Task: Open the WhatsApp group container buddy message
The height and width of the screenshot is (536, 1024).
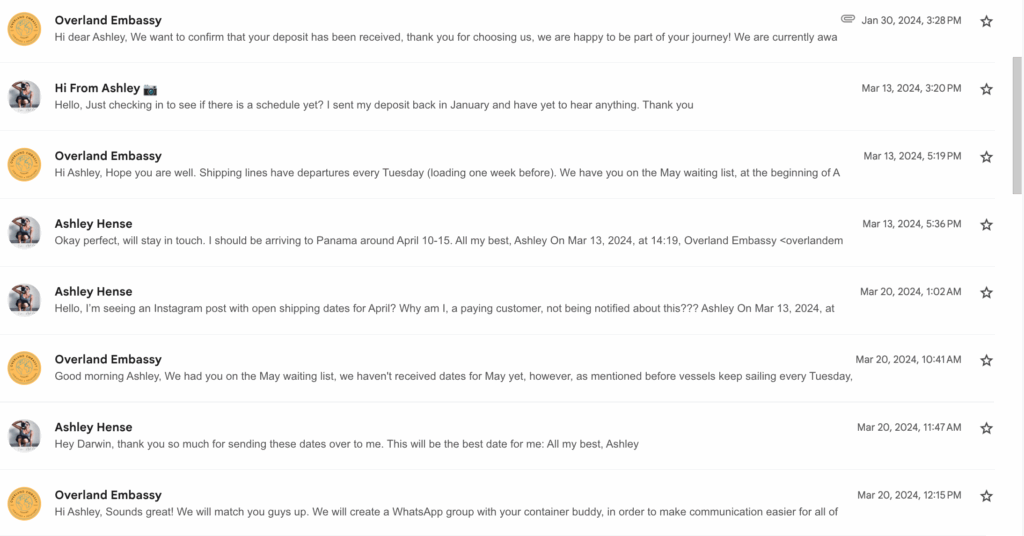Action: coord(445,512)
